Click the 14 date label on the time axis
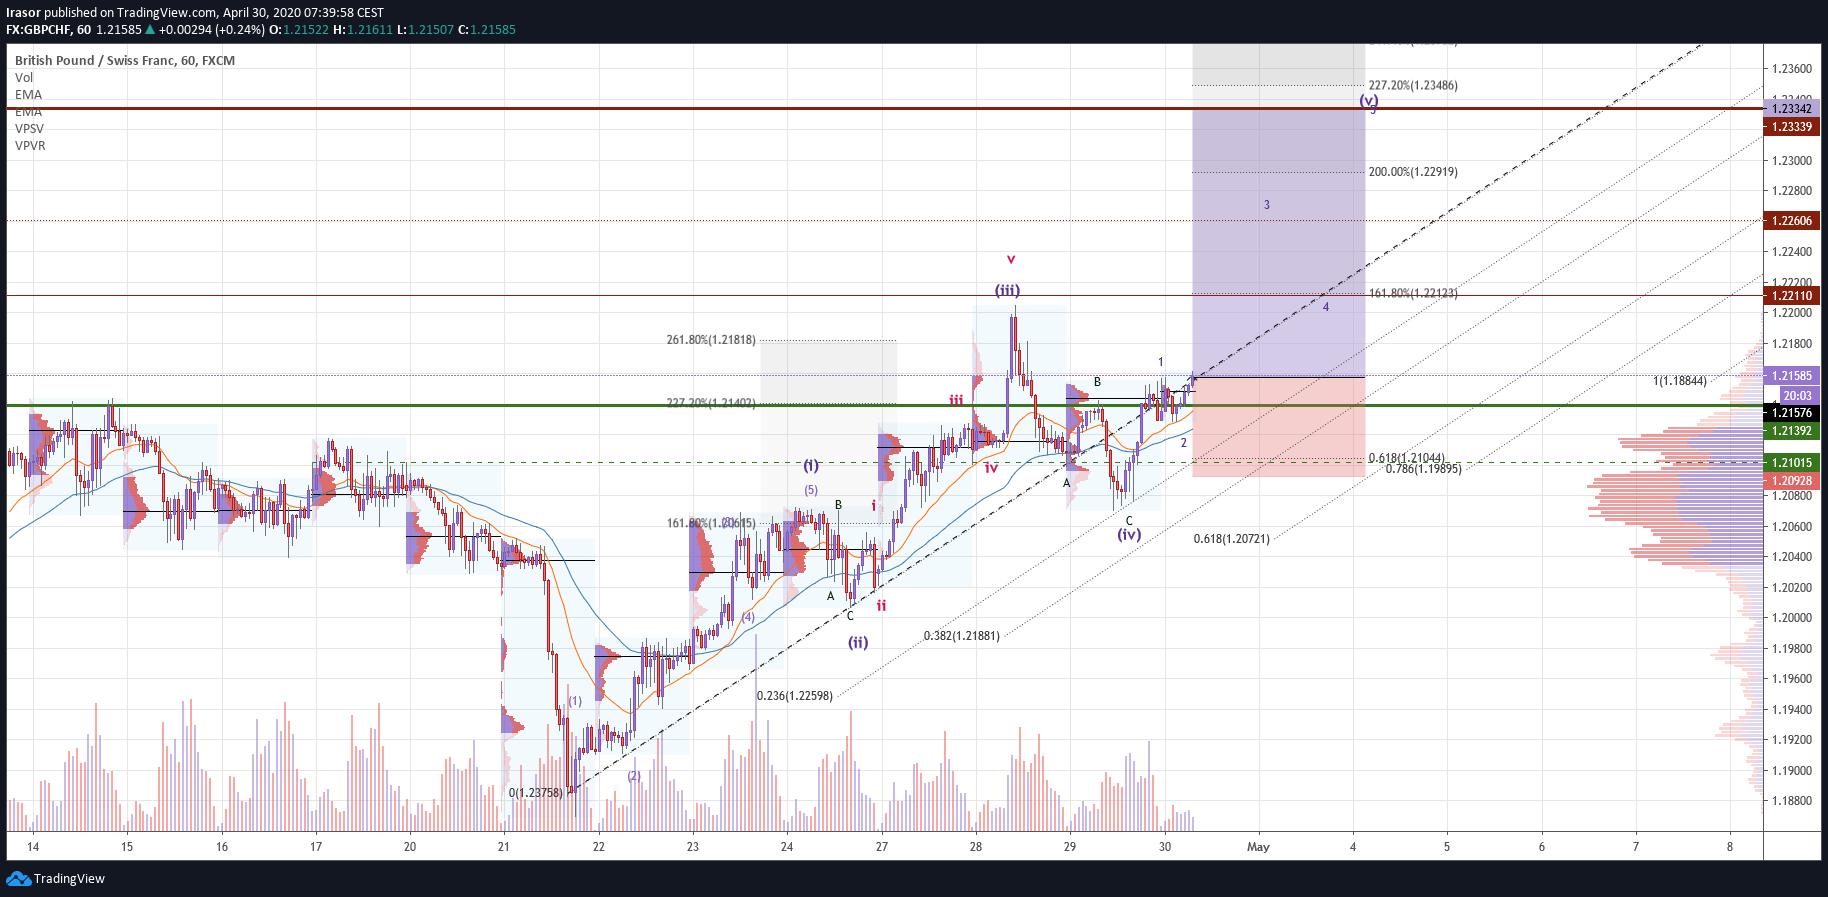The height and width of the screenshot is (897, 1828). coord(33,847)
